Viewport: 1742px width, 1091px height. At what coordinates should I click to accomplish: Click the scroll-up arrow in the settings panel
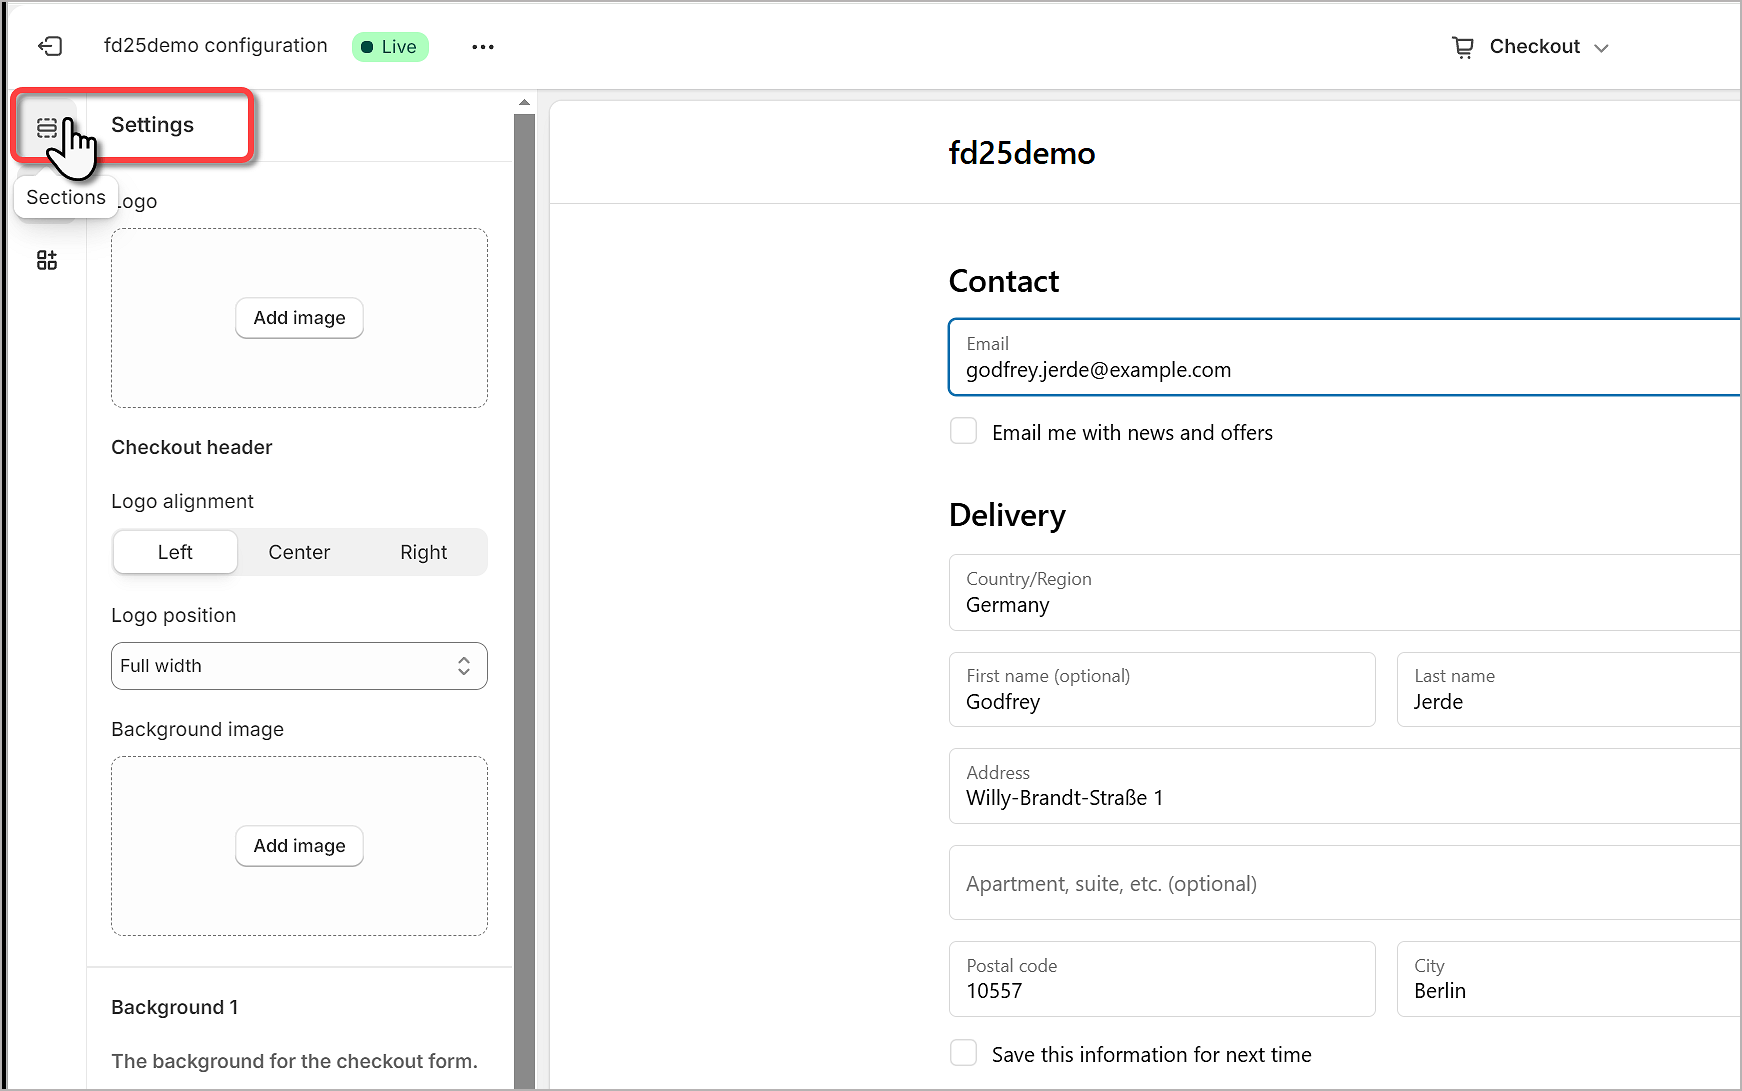524,103
